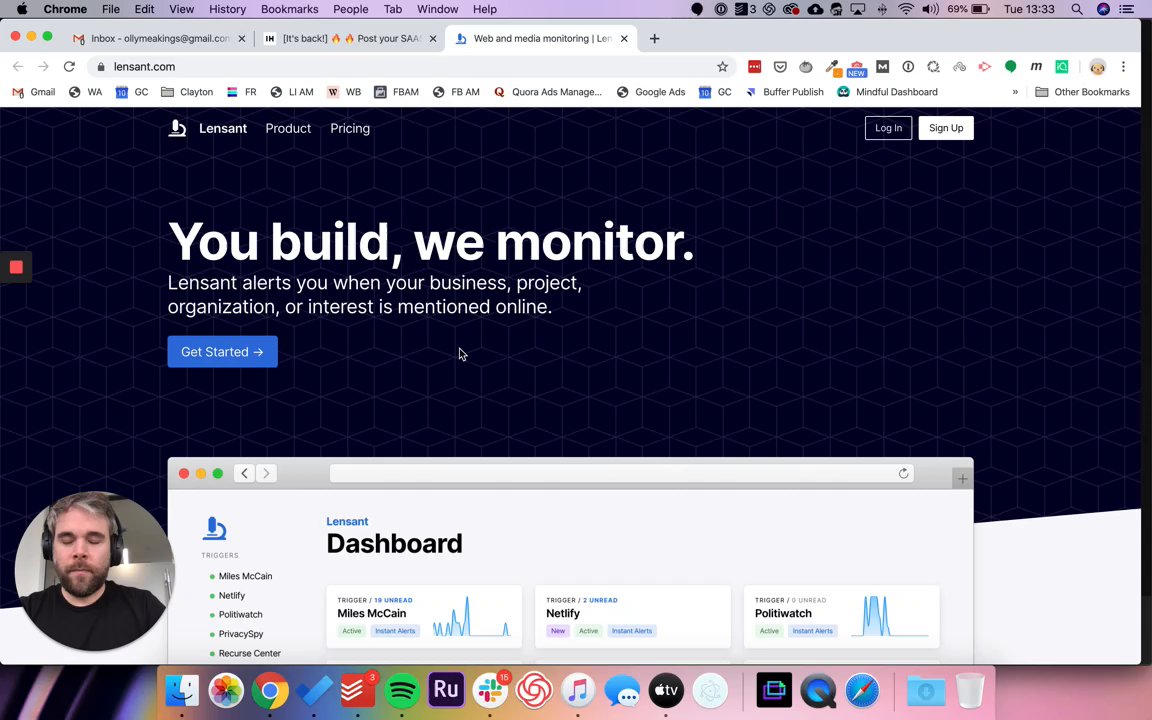Open Finder from the dock
The image size is (1152, 720).
(x=181, y=690)
